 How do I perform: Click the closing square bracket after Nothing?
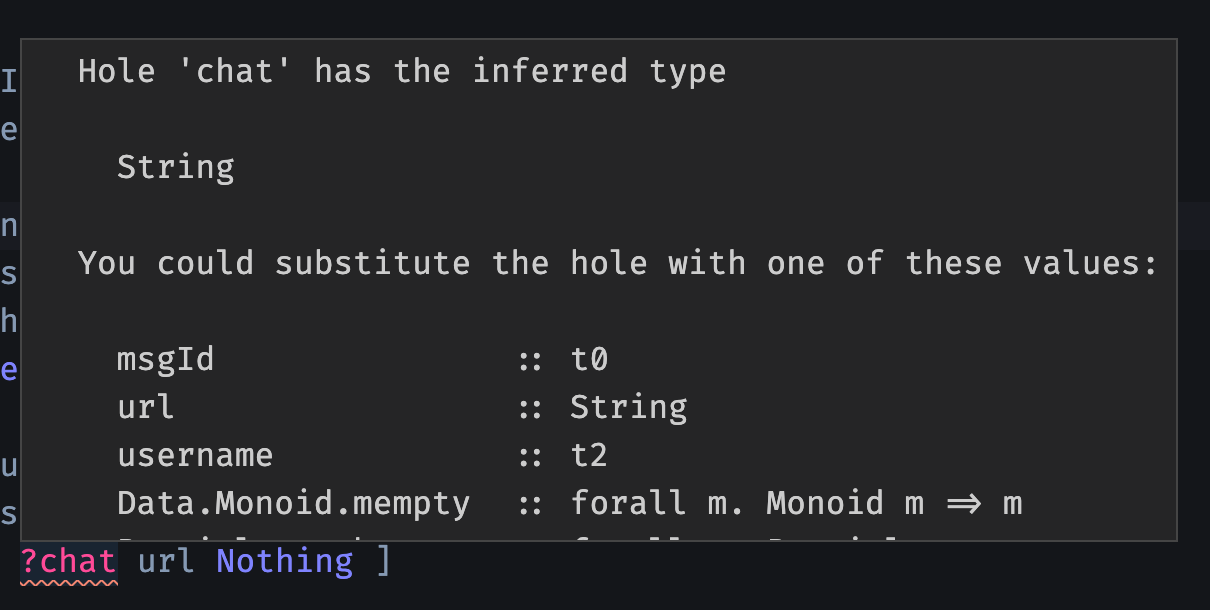point(383,561)
